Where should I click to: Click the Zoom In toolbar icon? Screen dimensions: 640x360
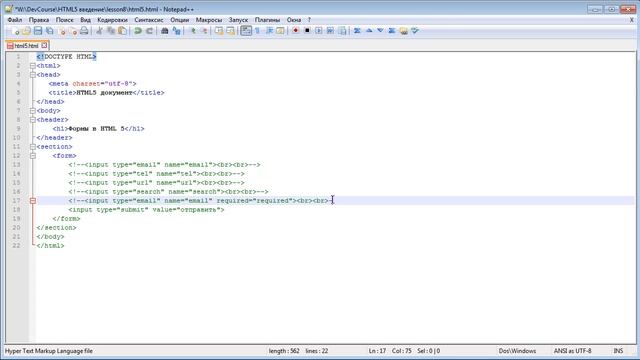tap(193, 31)
